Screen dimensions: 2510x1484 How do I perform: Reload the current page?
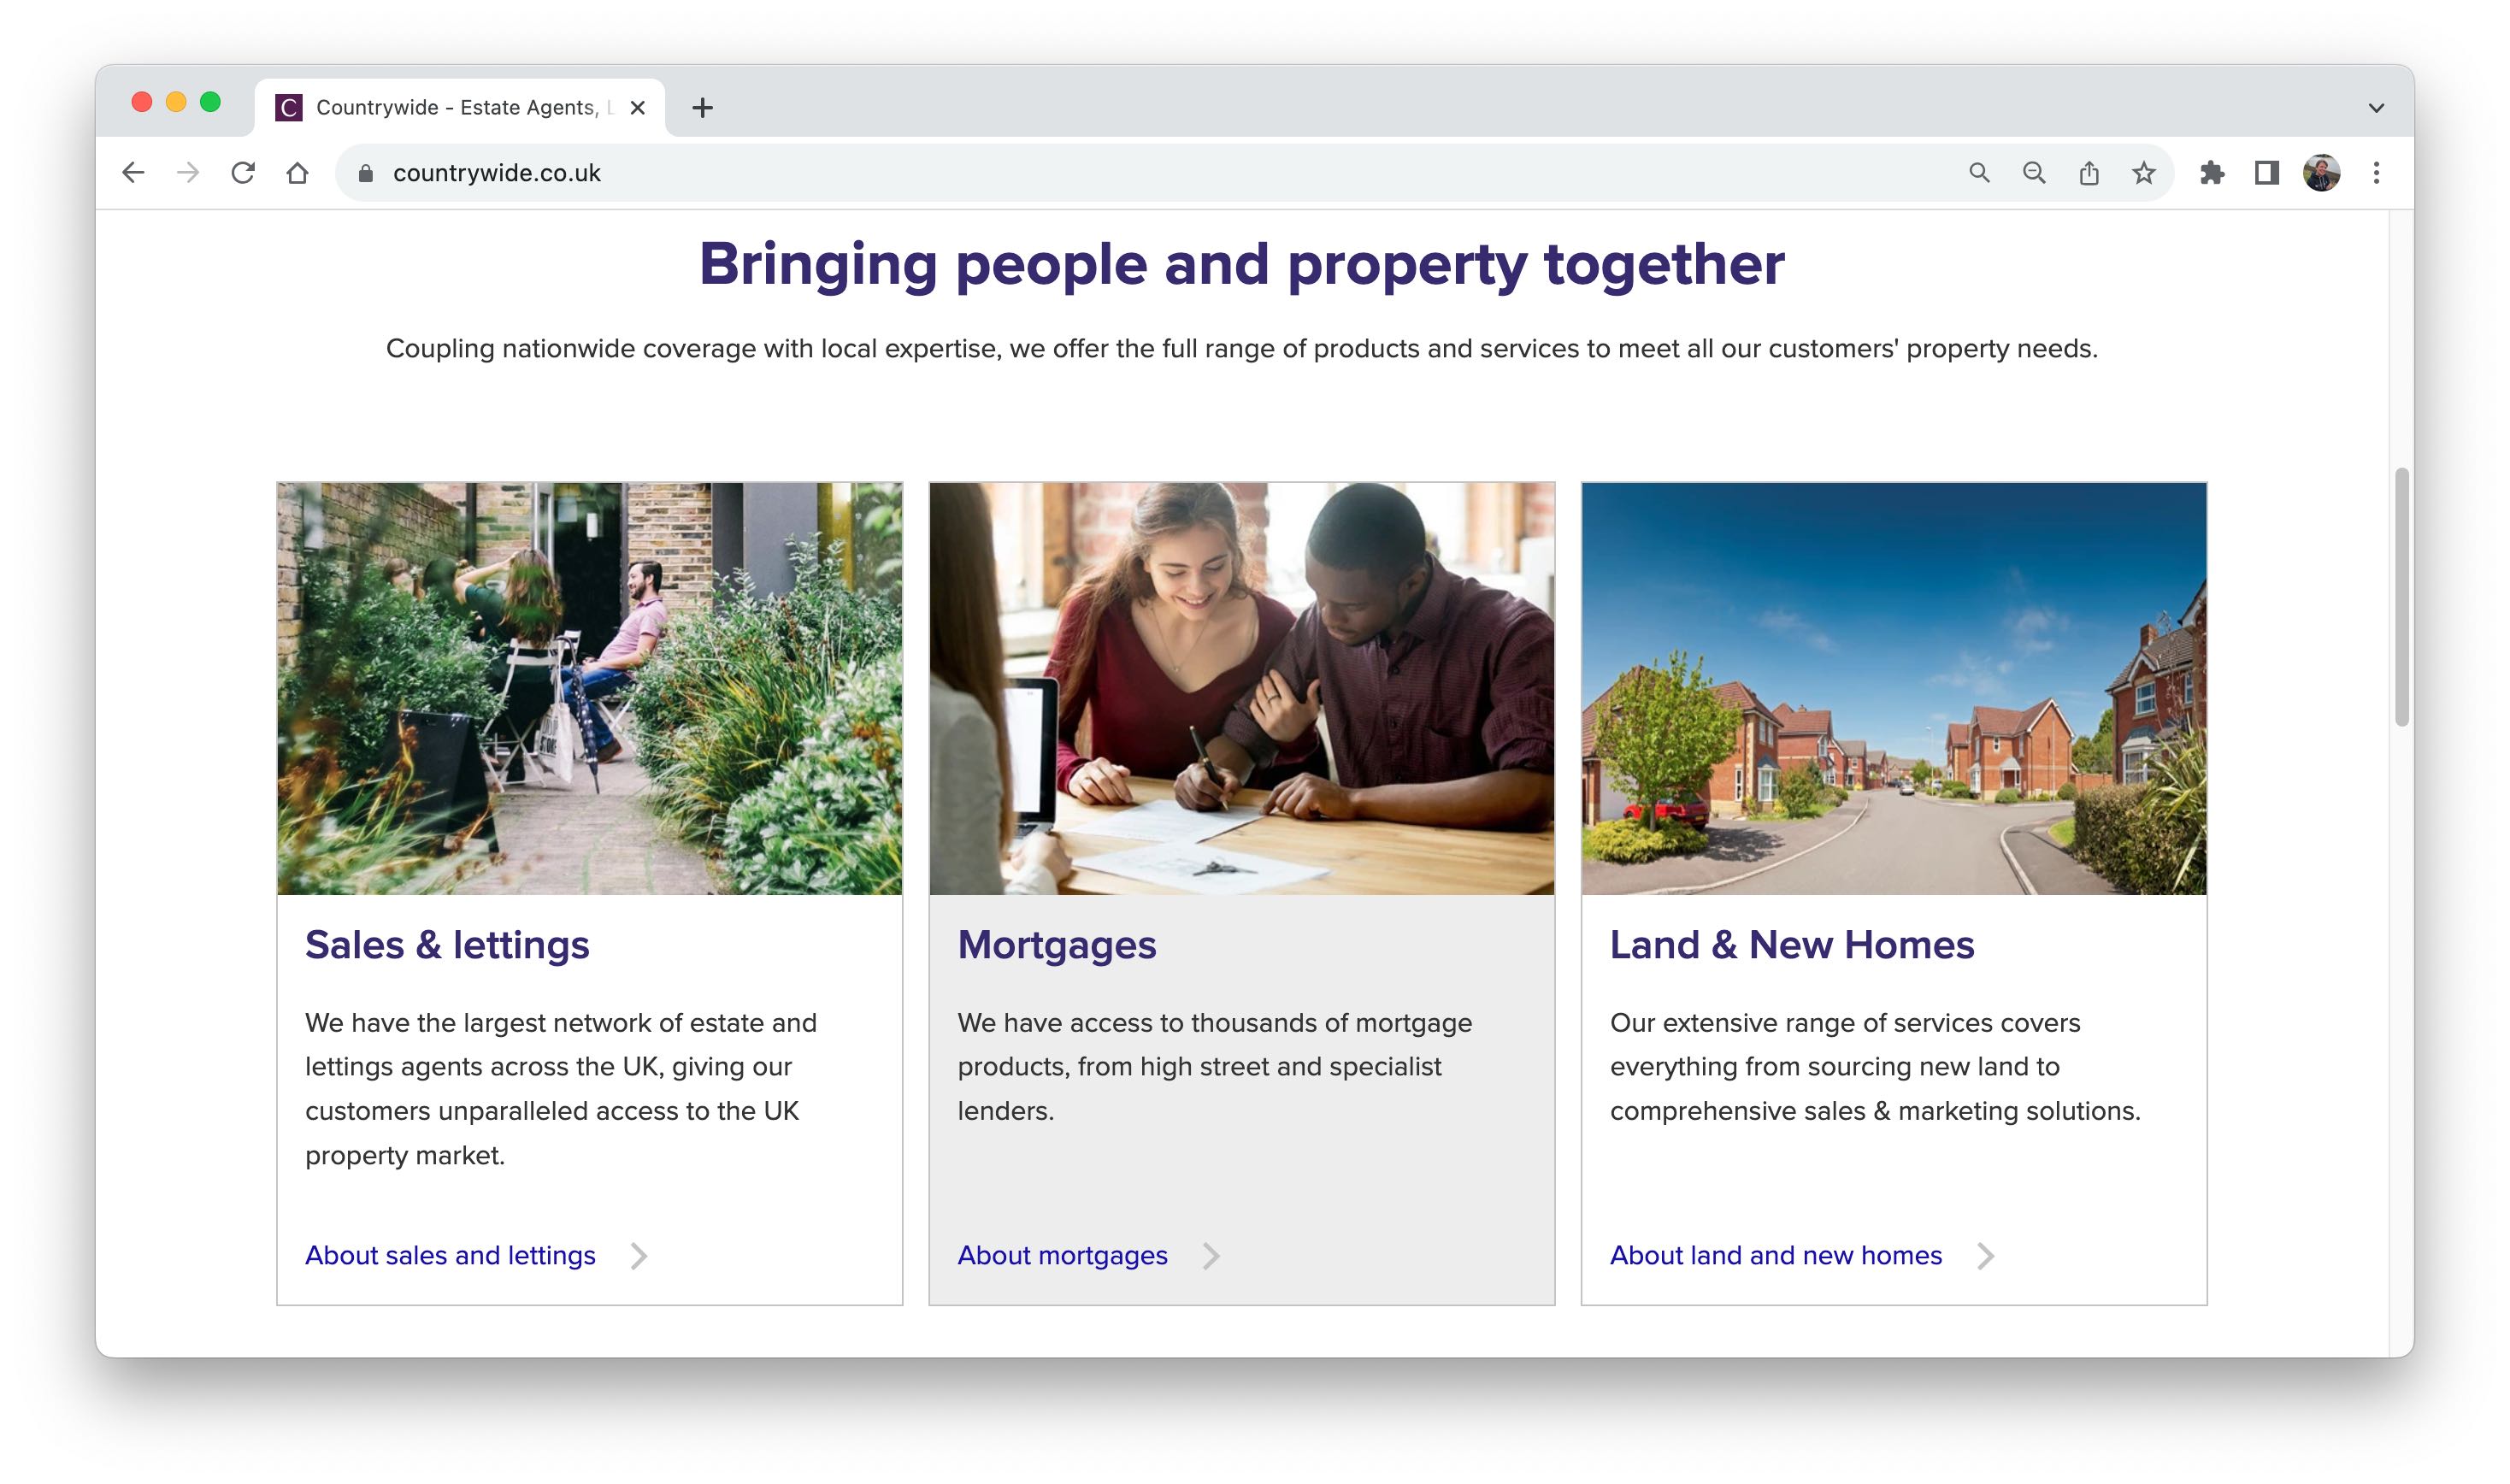[x=243, y=173]
